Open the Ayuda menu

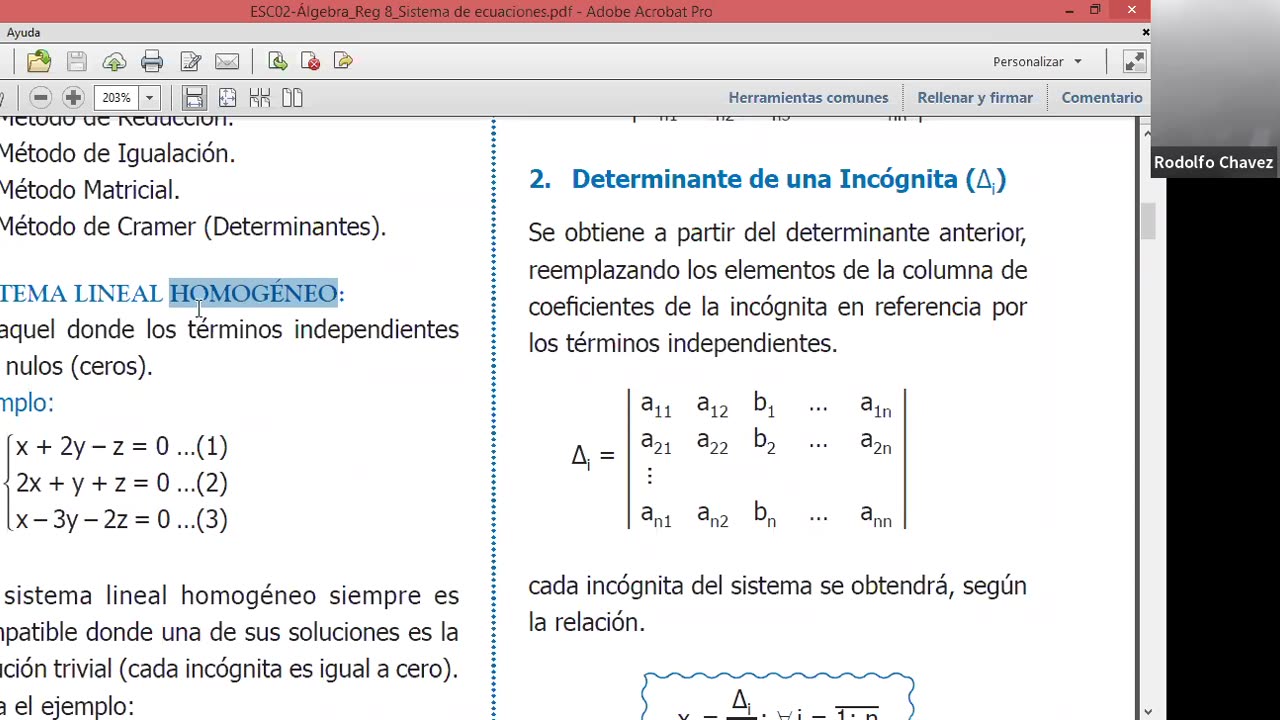(x=23, y=33)
